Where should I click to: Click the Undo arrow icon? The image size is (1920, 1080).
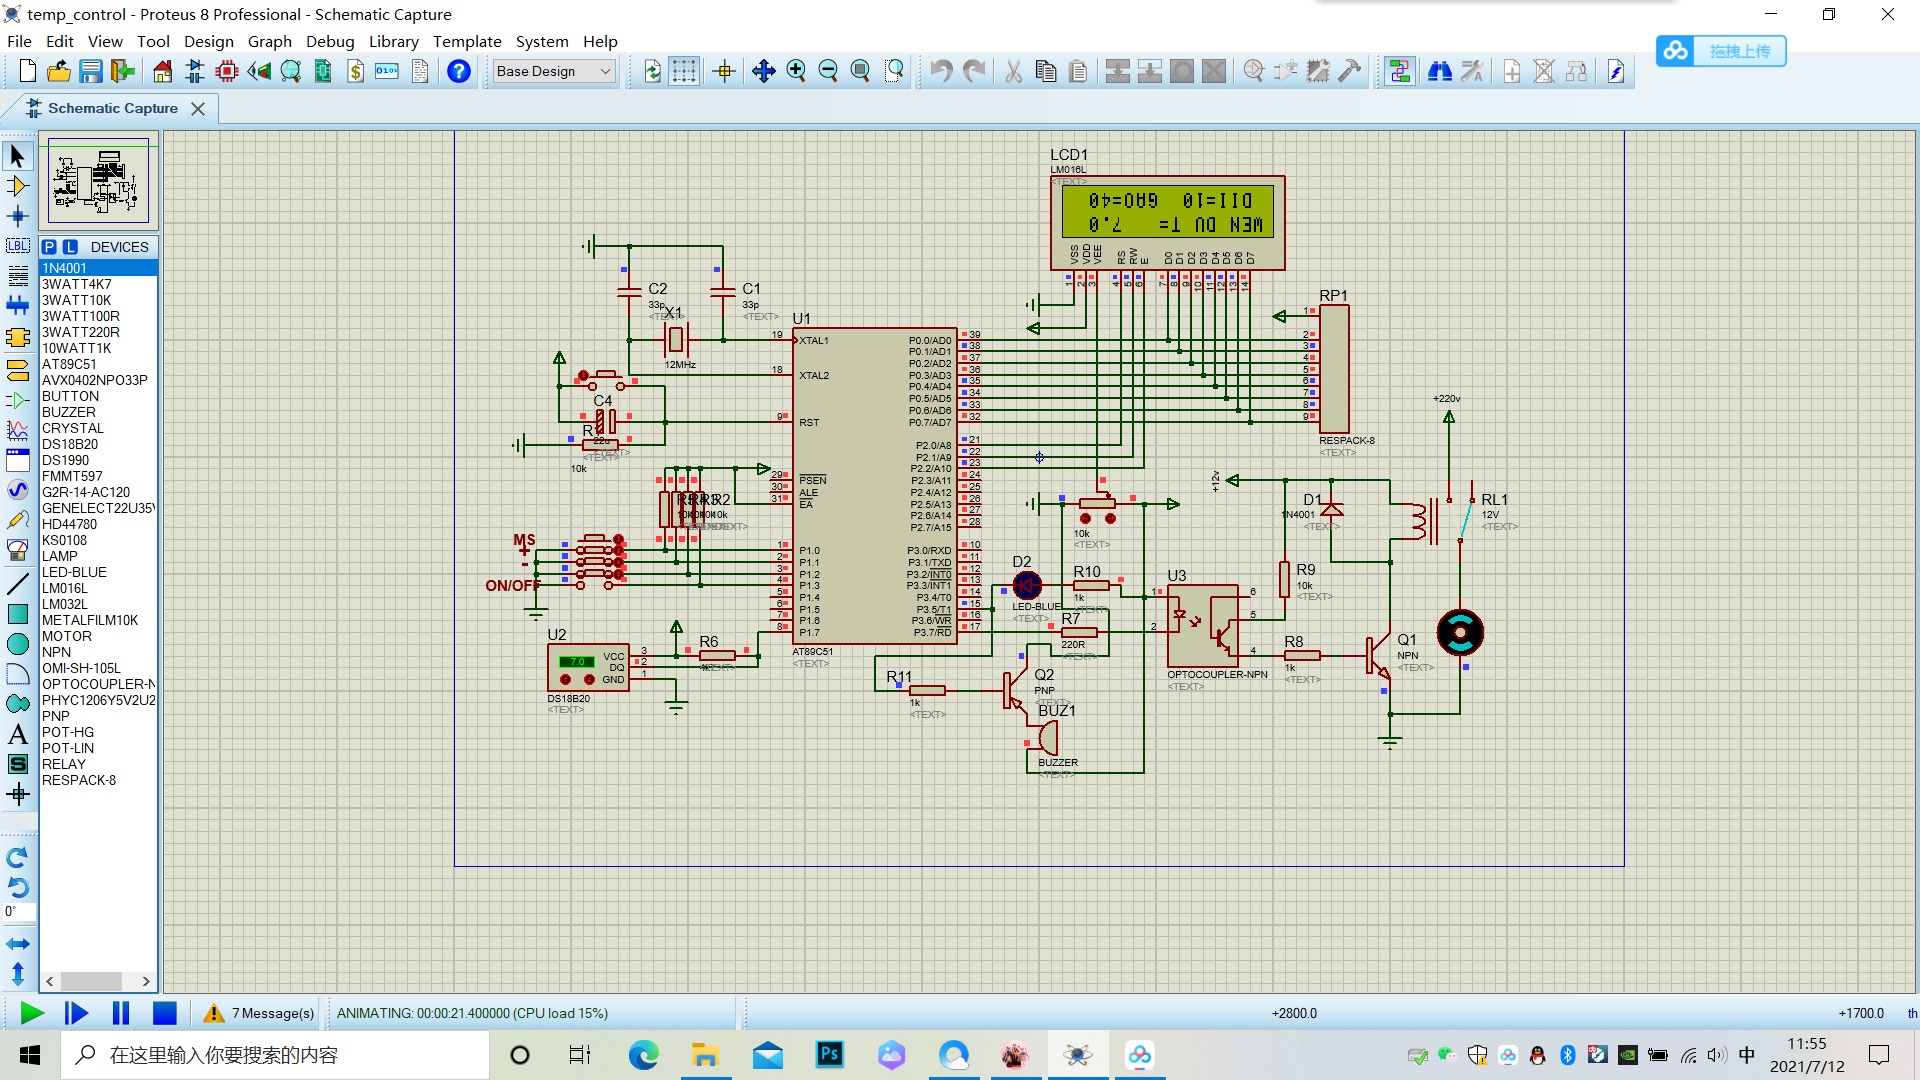(x=941, y=71)
